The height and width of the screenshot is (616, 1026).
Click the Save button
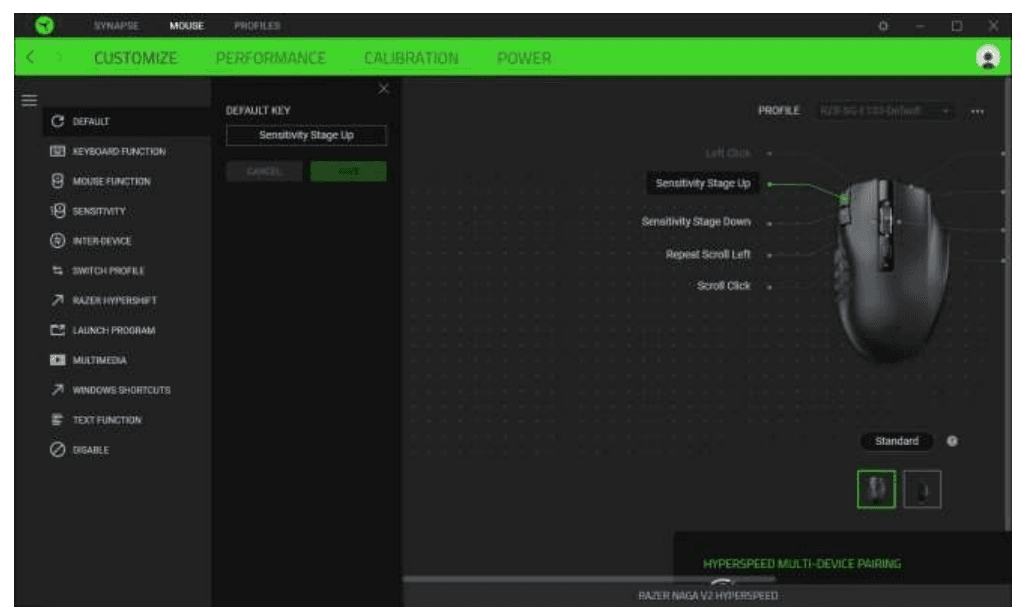(x=347, y=171)
